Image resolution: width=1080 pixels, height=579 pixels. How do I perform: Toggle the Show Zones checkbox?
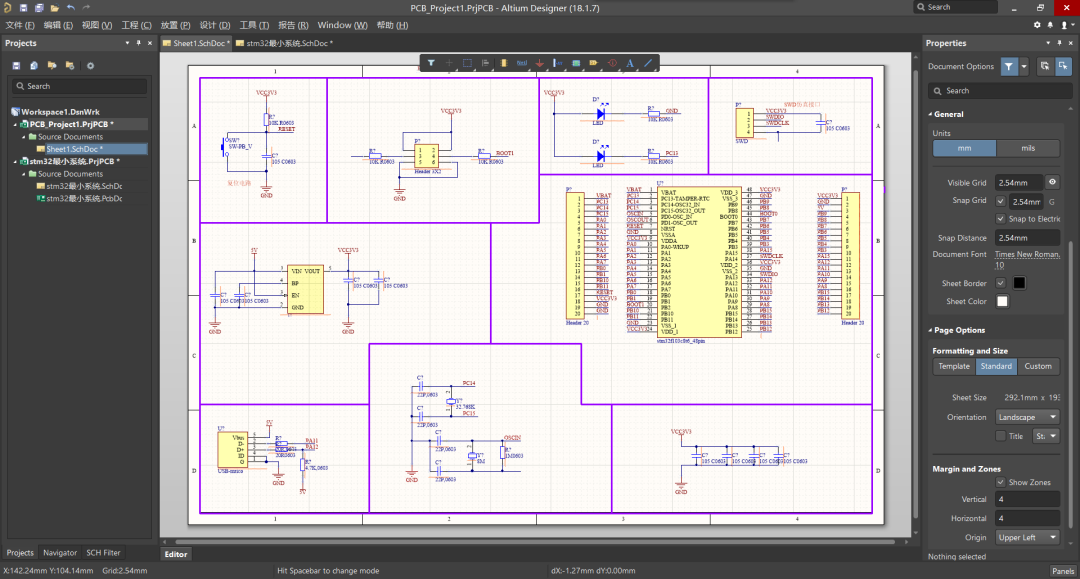(x=1001, y=482)
